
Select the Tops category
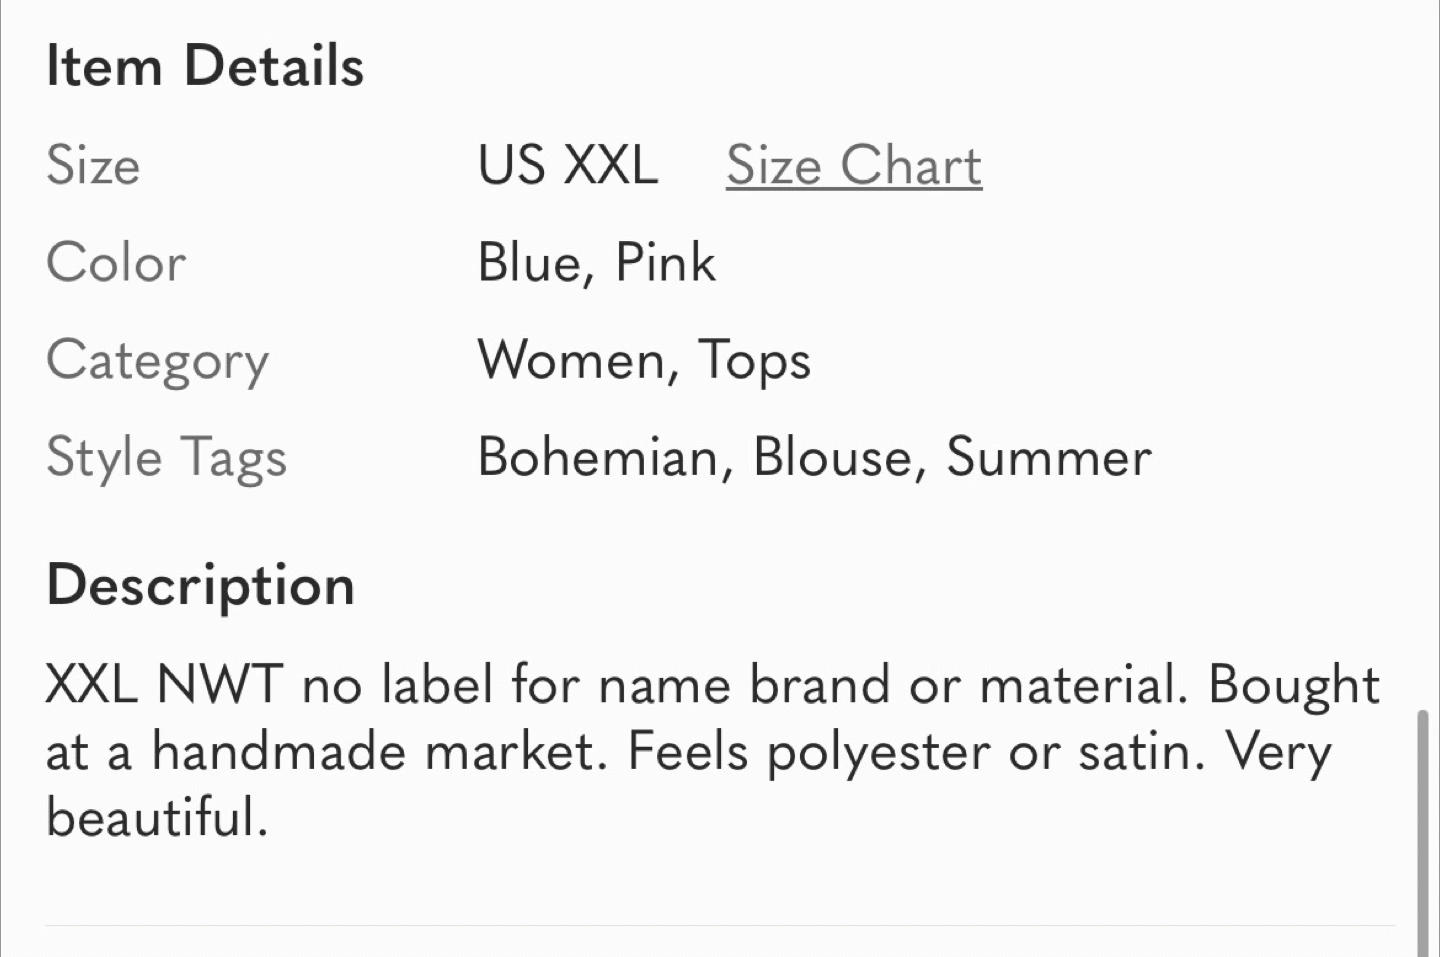754,360
